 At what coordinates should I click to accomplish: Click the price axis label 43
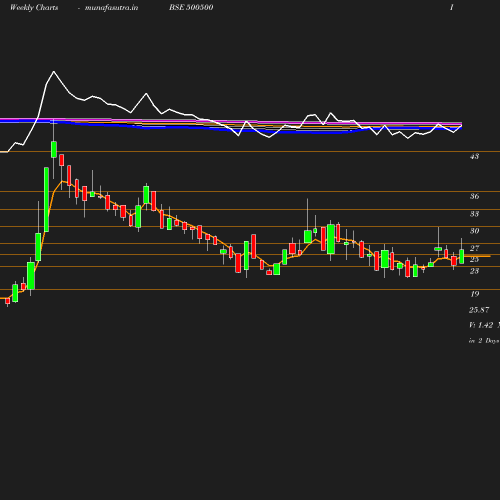(x=475, y=156)
